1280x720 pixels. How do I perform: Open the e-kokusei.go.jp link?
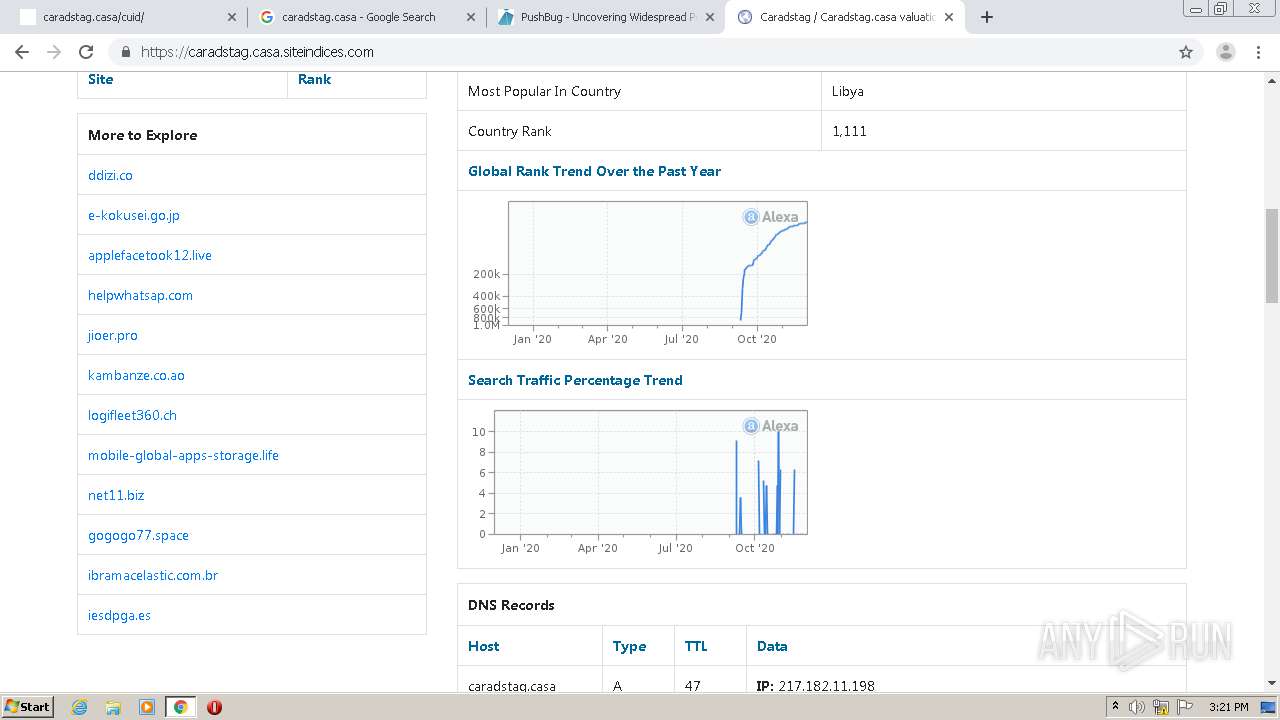pyautogui.click(x=134, y=215)
